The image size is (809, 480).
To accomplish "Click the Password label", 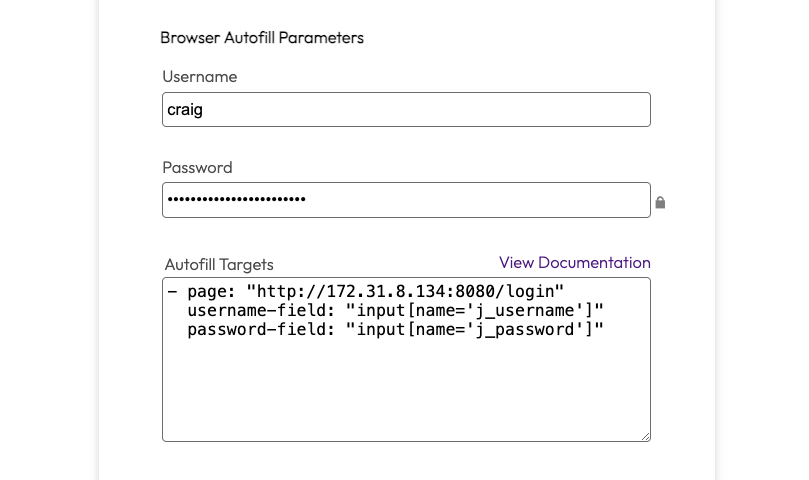I will [x=197, y=167].
